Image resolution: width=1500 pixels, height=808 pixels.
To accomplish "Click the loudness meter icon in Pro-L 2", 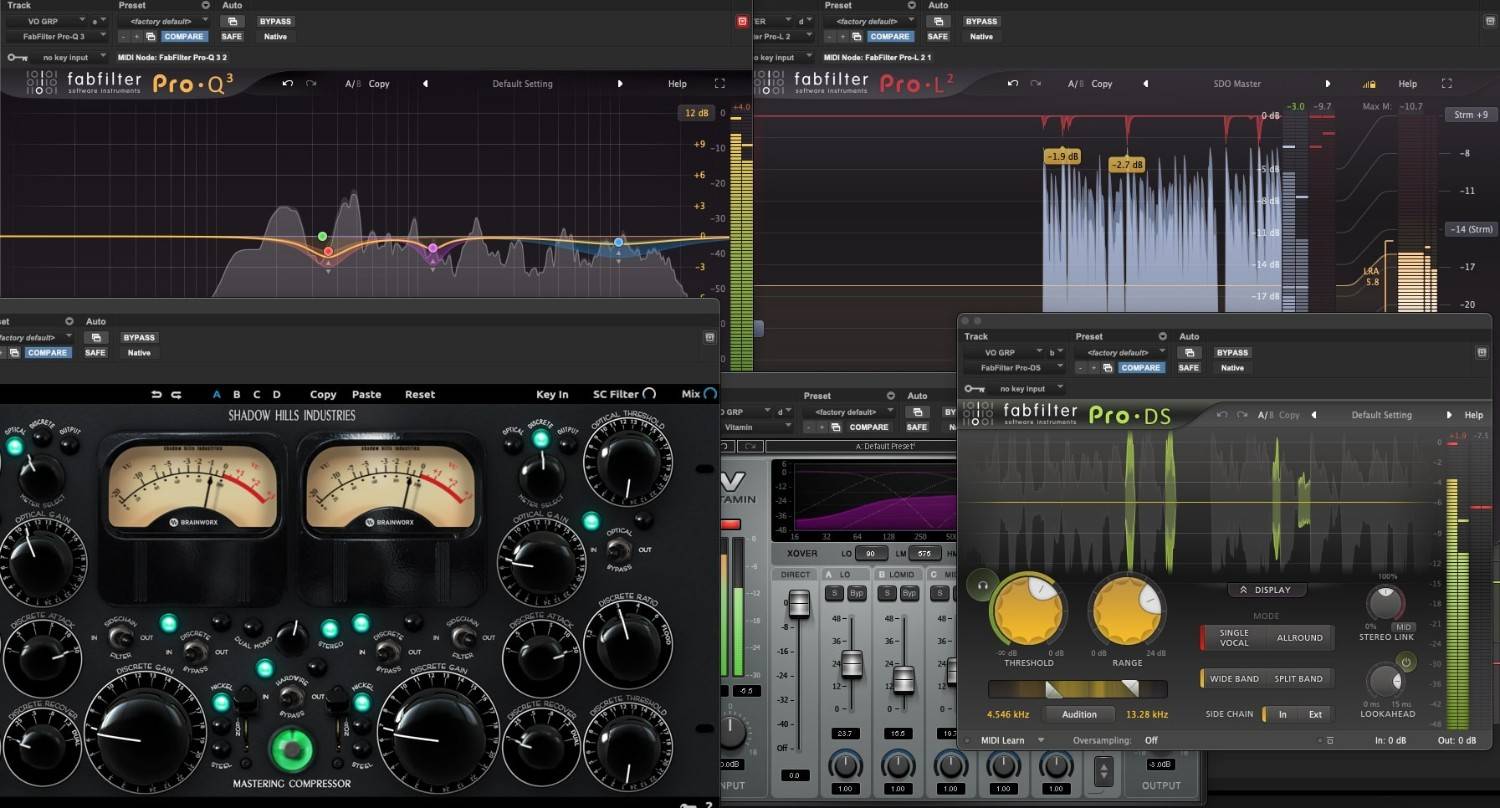I will [x=1368, y=83].
